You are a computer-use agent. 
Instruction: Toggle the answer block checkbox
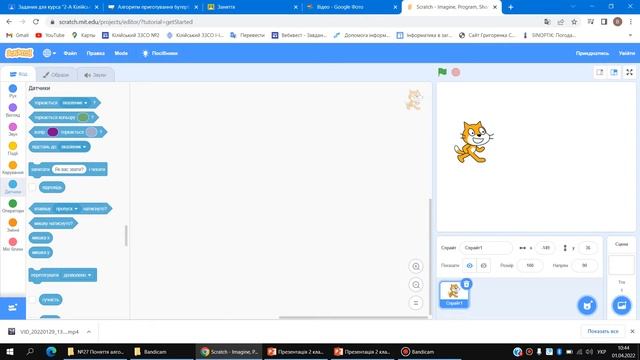coord(33,187)
